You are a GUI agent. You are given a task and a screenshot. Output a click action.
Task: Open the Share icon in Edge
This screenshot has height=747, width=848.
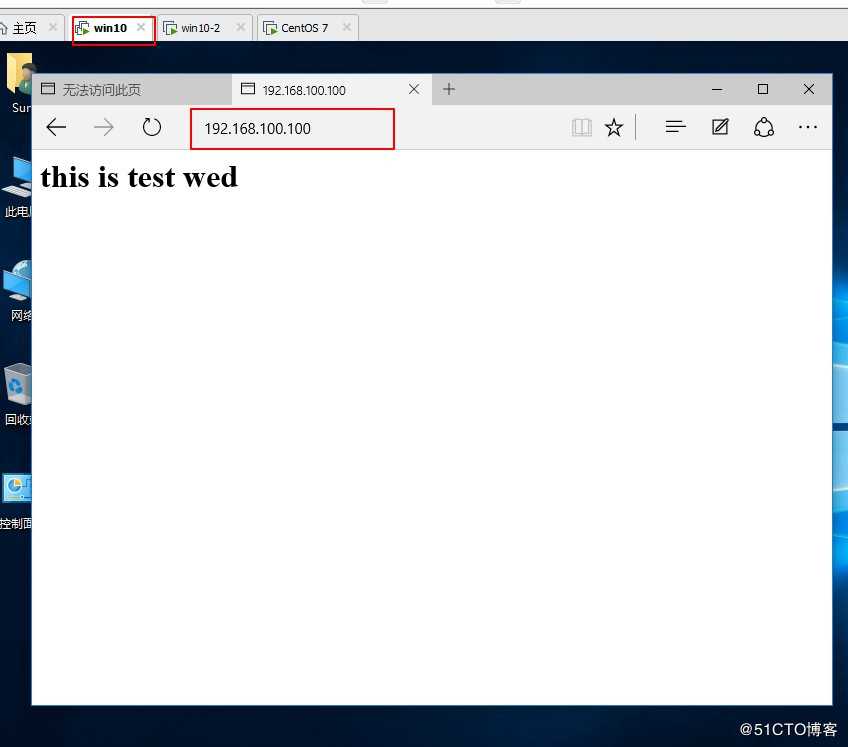(x=764, y=128)
